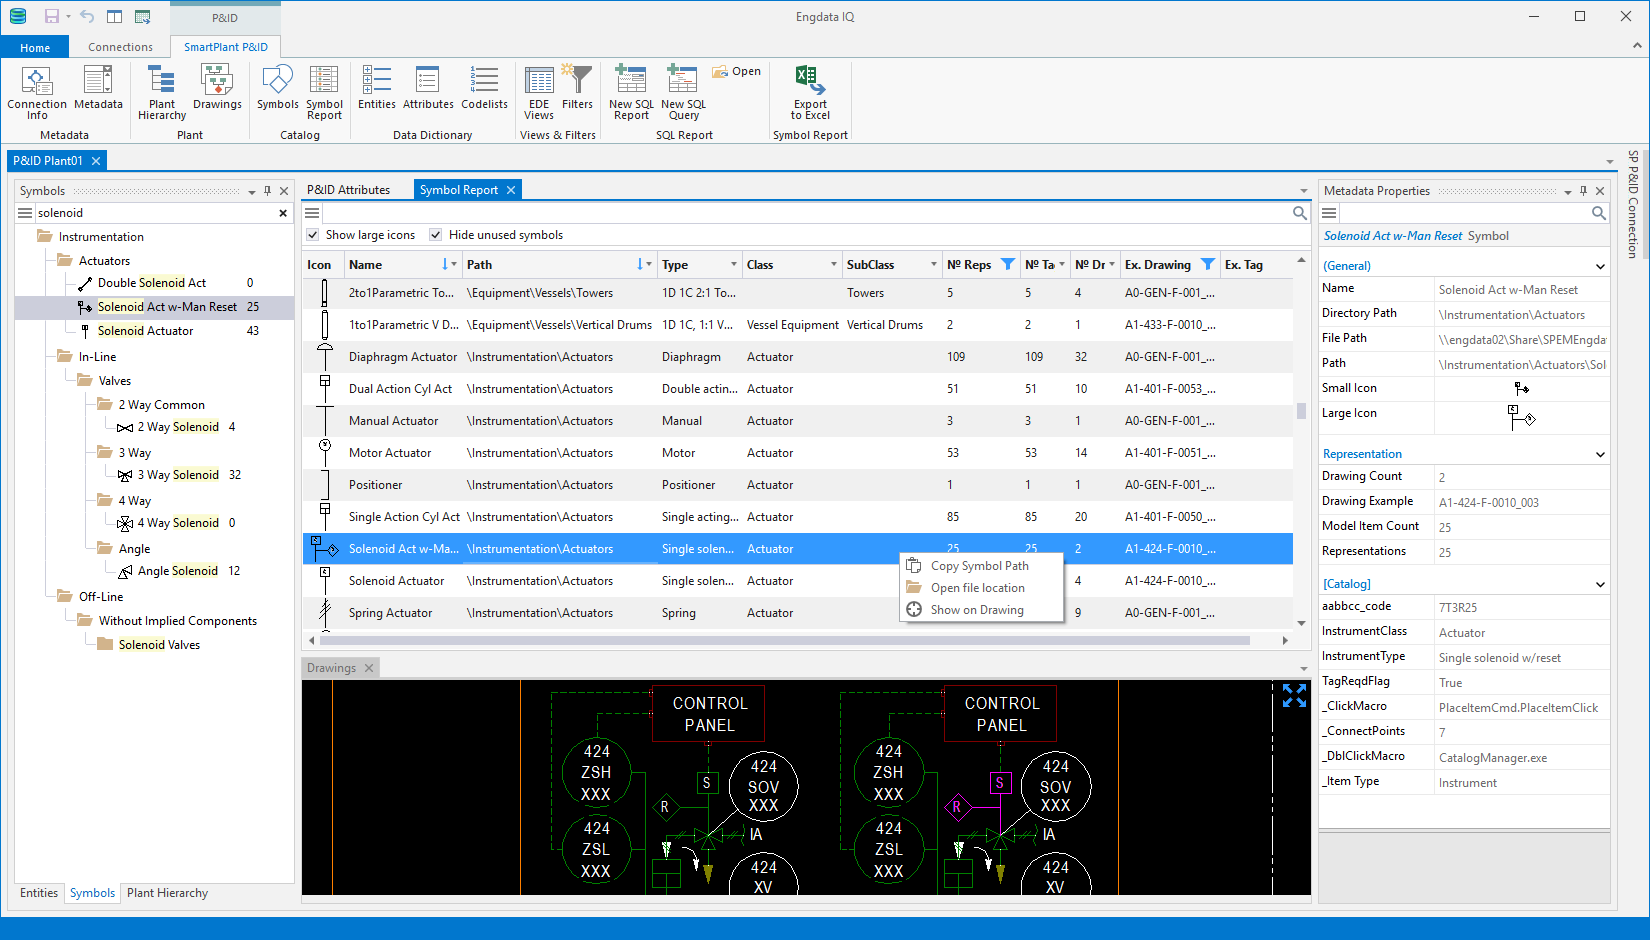Disable Hide unused symbols
The image size is (1650, 940).
click(435, 234)
